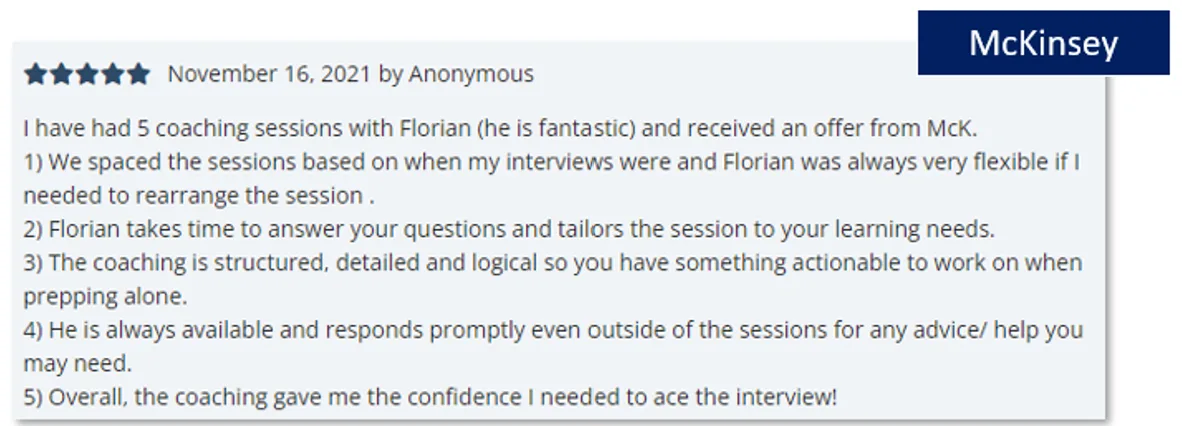Click the second rating star
This screenshot has height=426, width=1182.
(61, 74)
